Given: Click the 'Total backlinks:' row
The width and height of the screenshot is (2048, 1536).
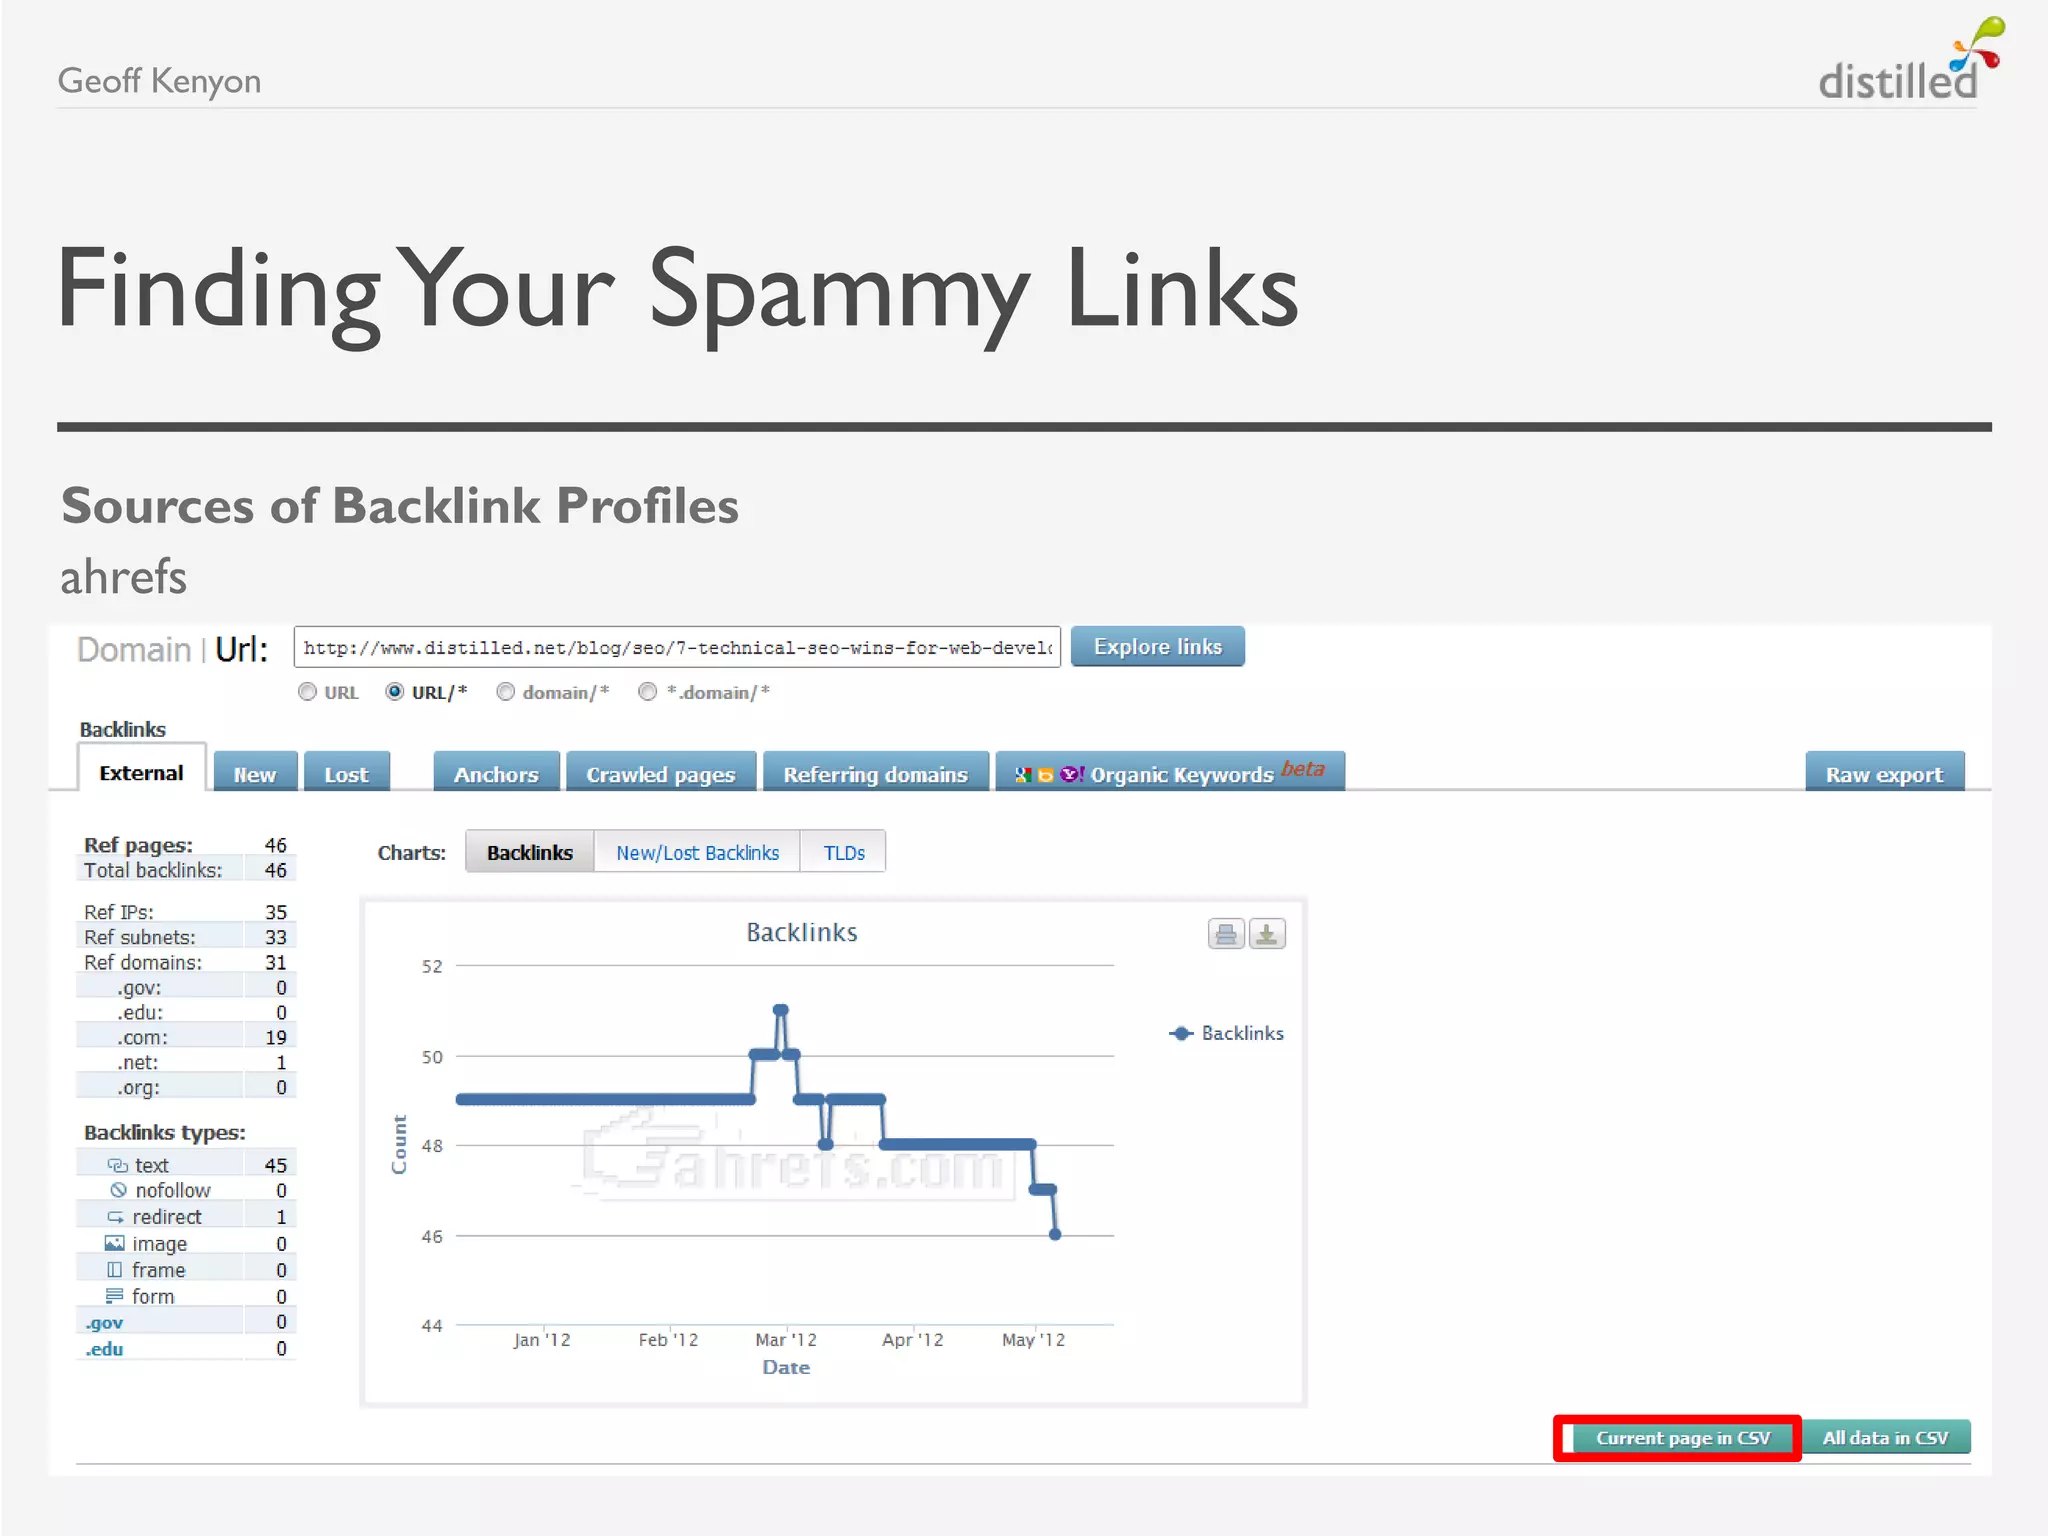Looking at the screenshot, I should [x=186, y=870].
